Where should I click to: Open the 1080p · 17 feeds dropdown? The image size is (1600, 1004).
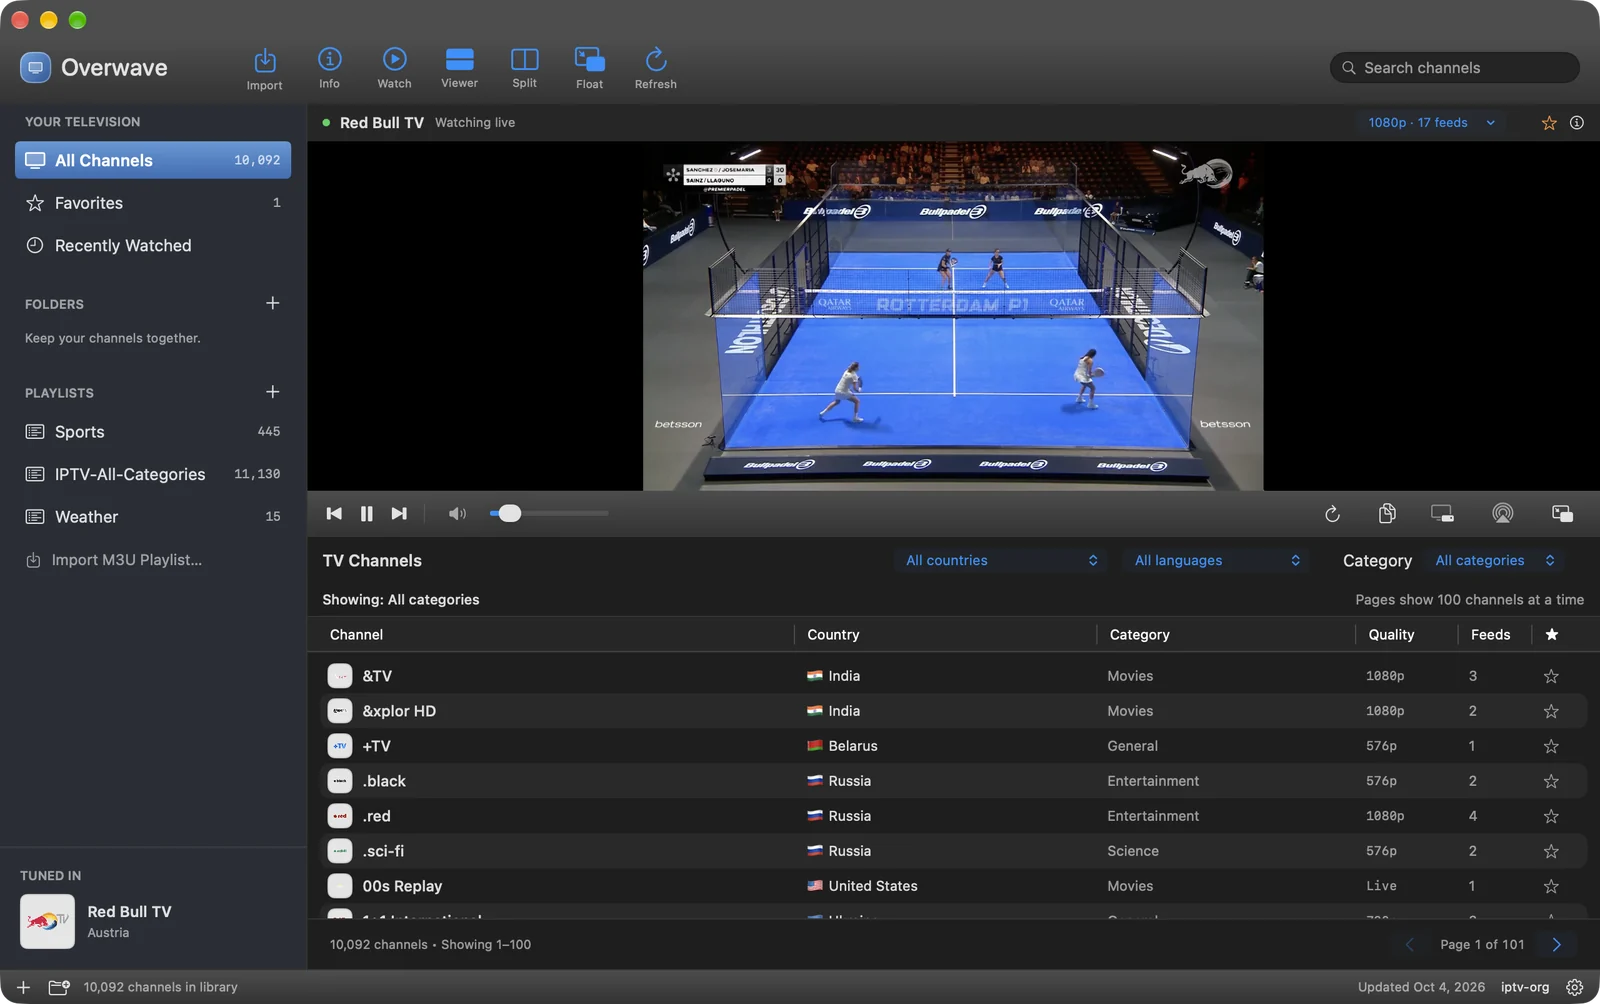[1432, 122]
